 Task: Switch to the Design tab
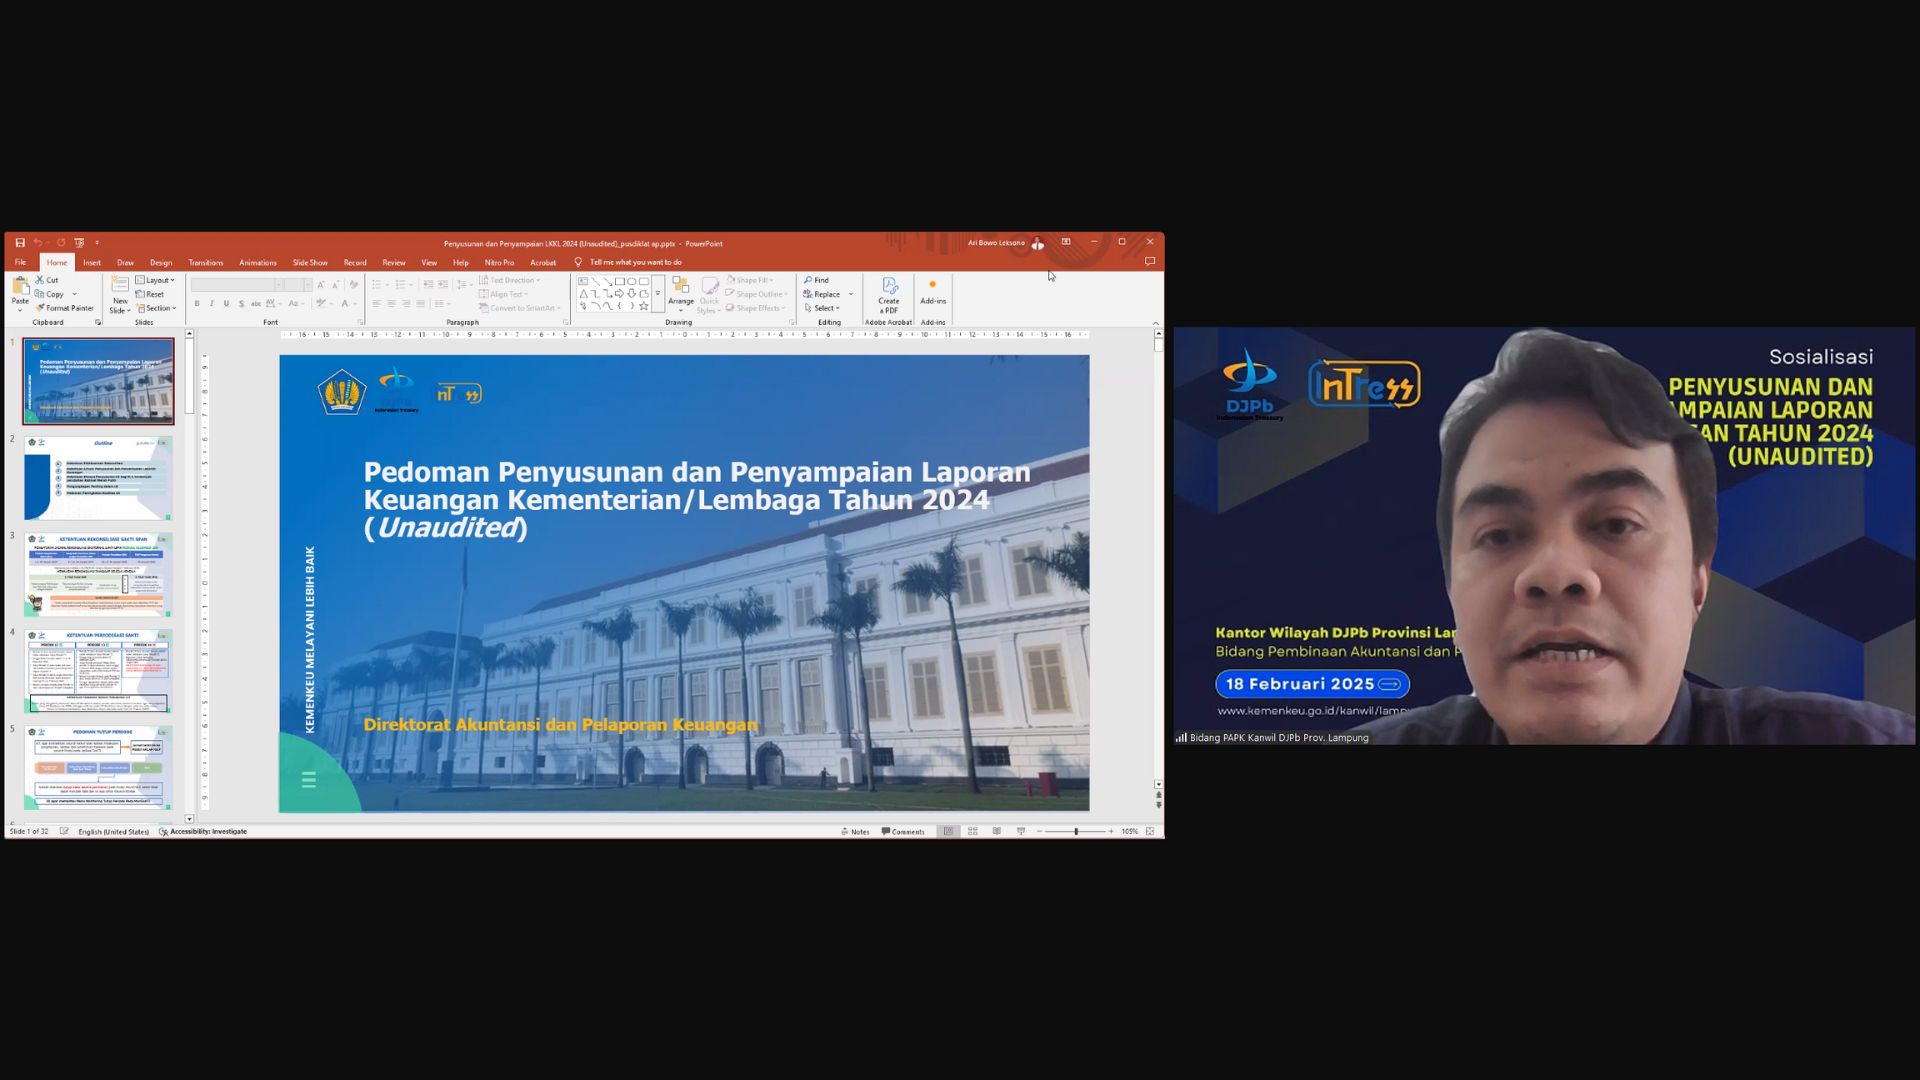point(161,262)
